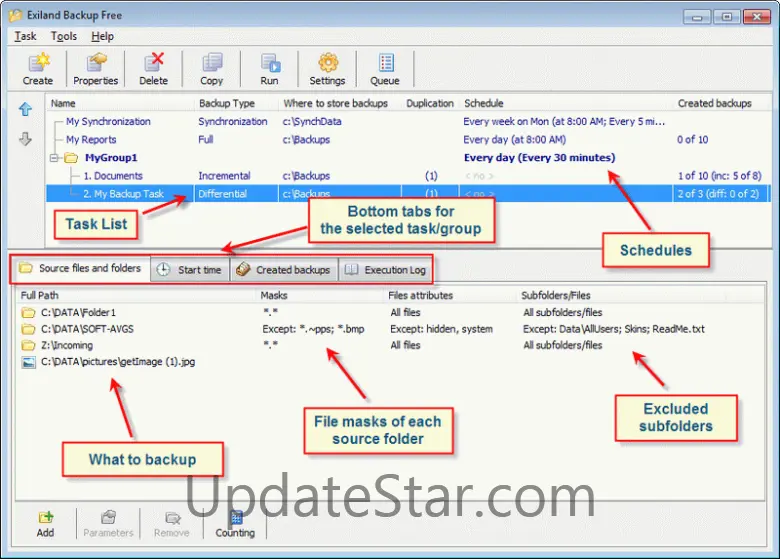Select the My Synchronization task

pyautogui.click(x=108, y=122)
